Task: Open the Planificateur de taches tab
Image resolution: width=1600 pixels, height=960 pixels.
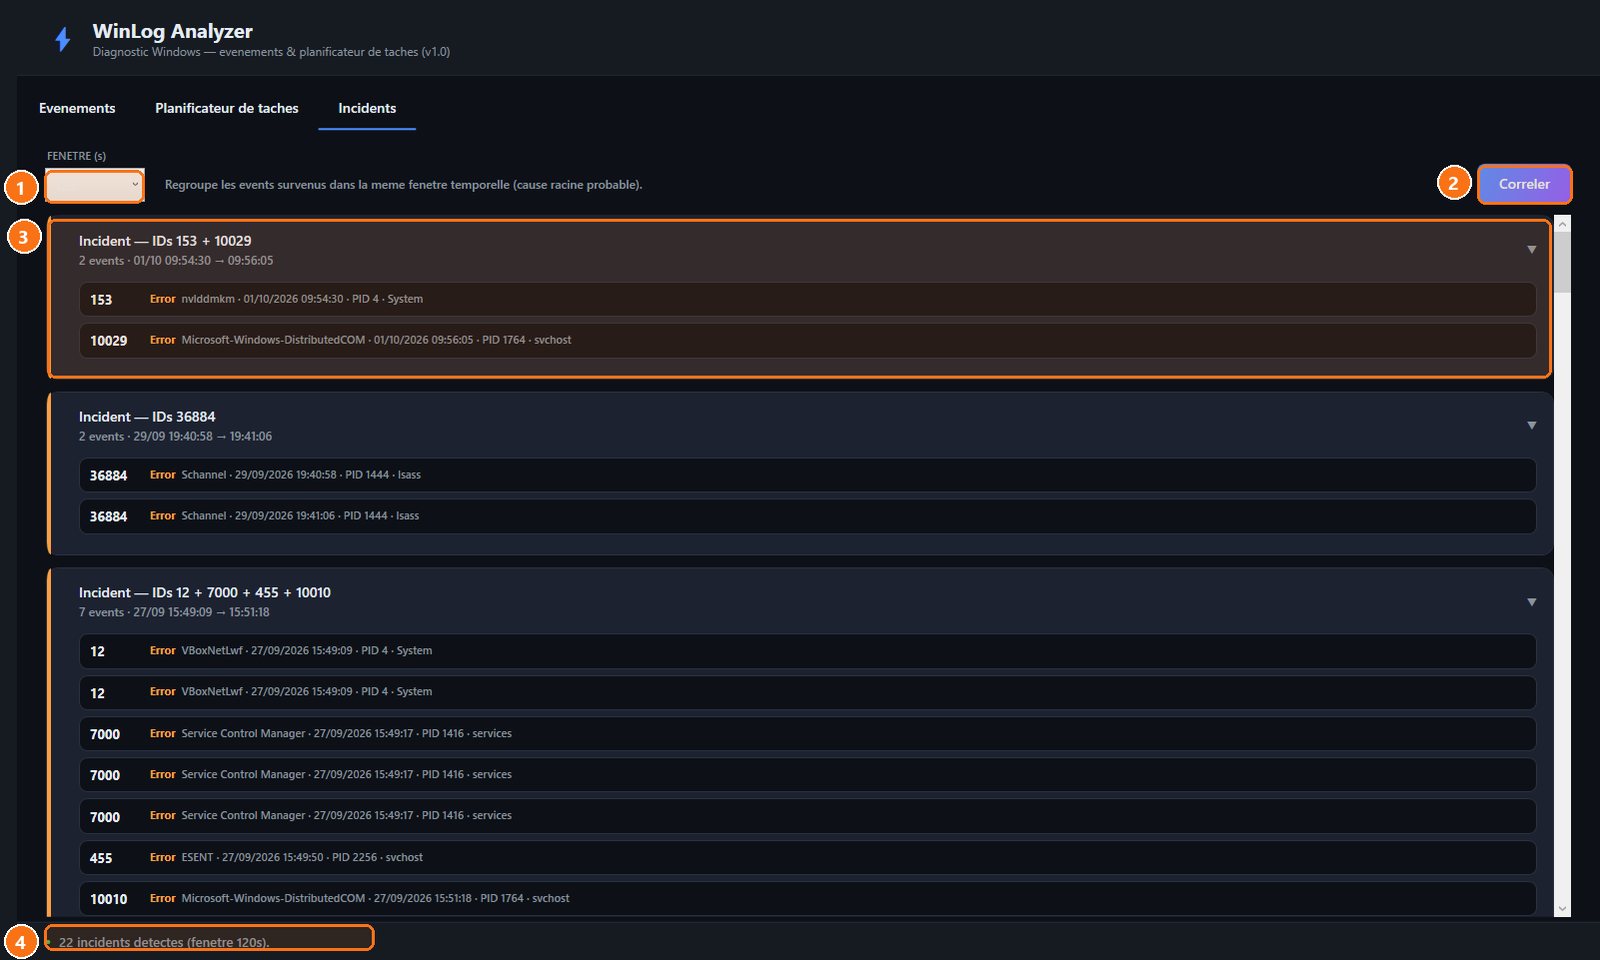Action: (x=227, y=108)
